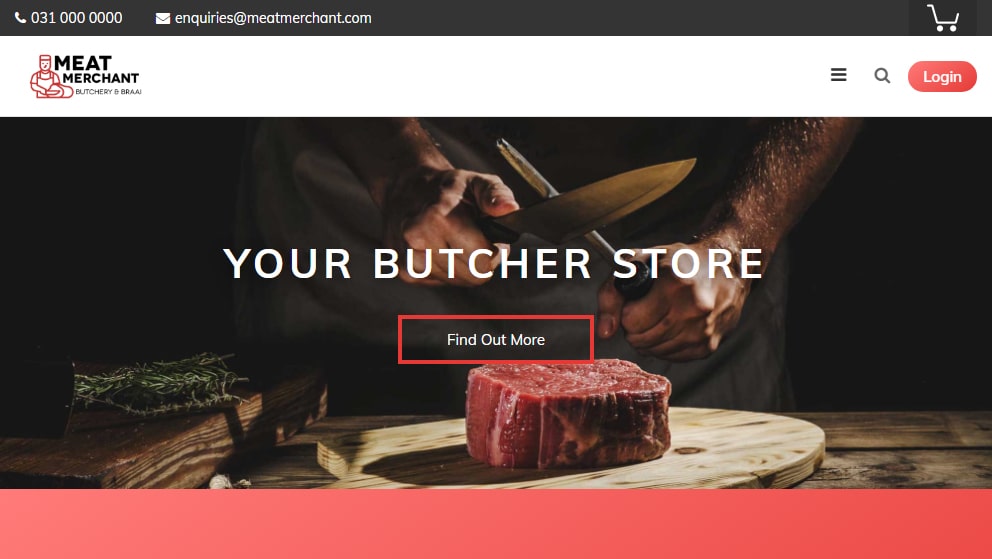Click the YOUR BUTCHER STORE heading
Image resolution: width=992 pixels, height=559 pixels.
point(494,263)
